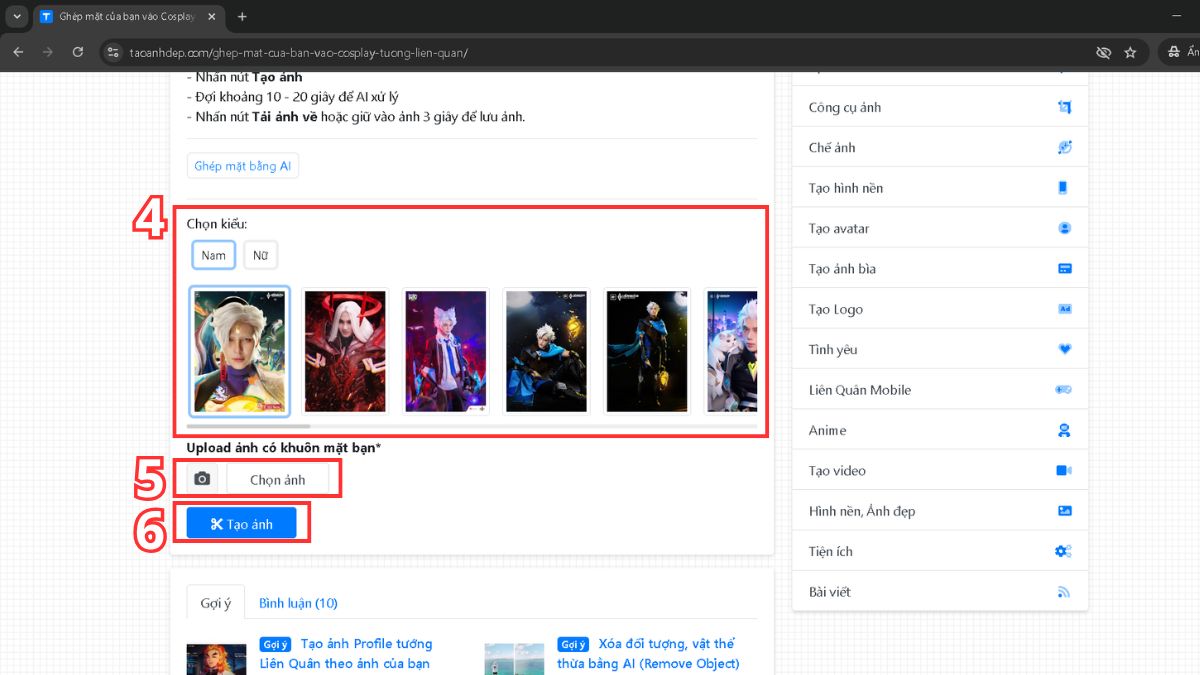Click the Tạo avatar person icon
Viewport: 1200px width, 675px height.
(1064, 228)
